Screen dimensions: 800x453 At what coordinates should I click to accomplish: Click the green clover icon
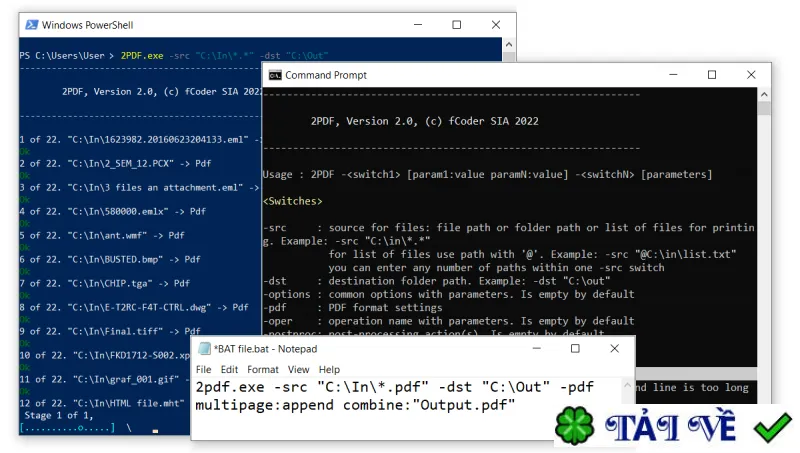coord(574,425)
